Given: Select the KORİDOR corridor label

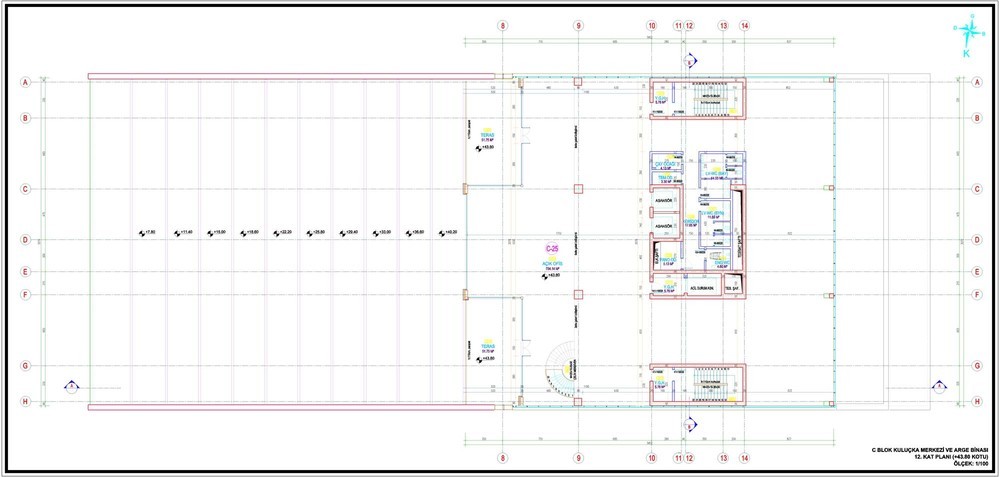Looking at the screenshot, I should (691, 221).
